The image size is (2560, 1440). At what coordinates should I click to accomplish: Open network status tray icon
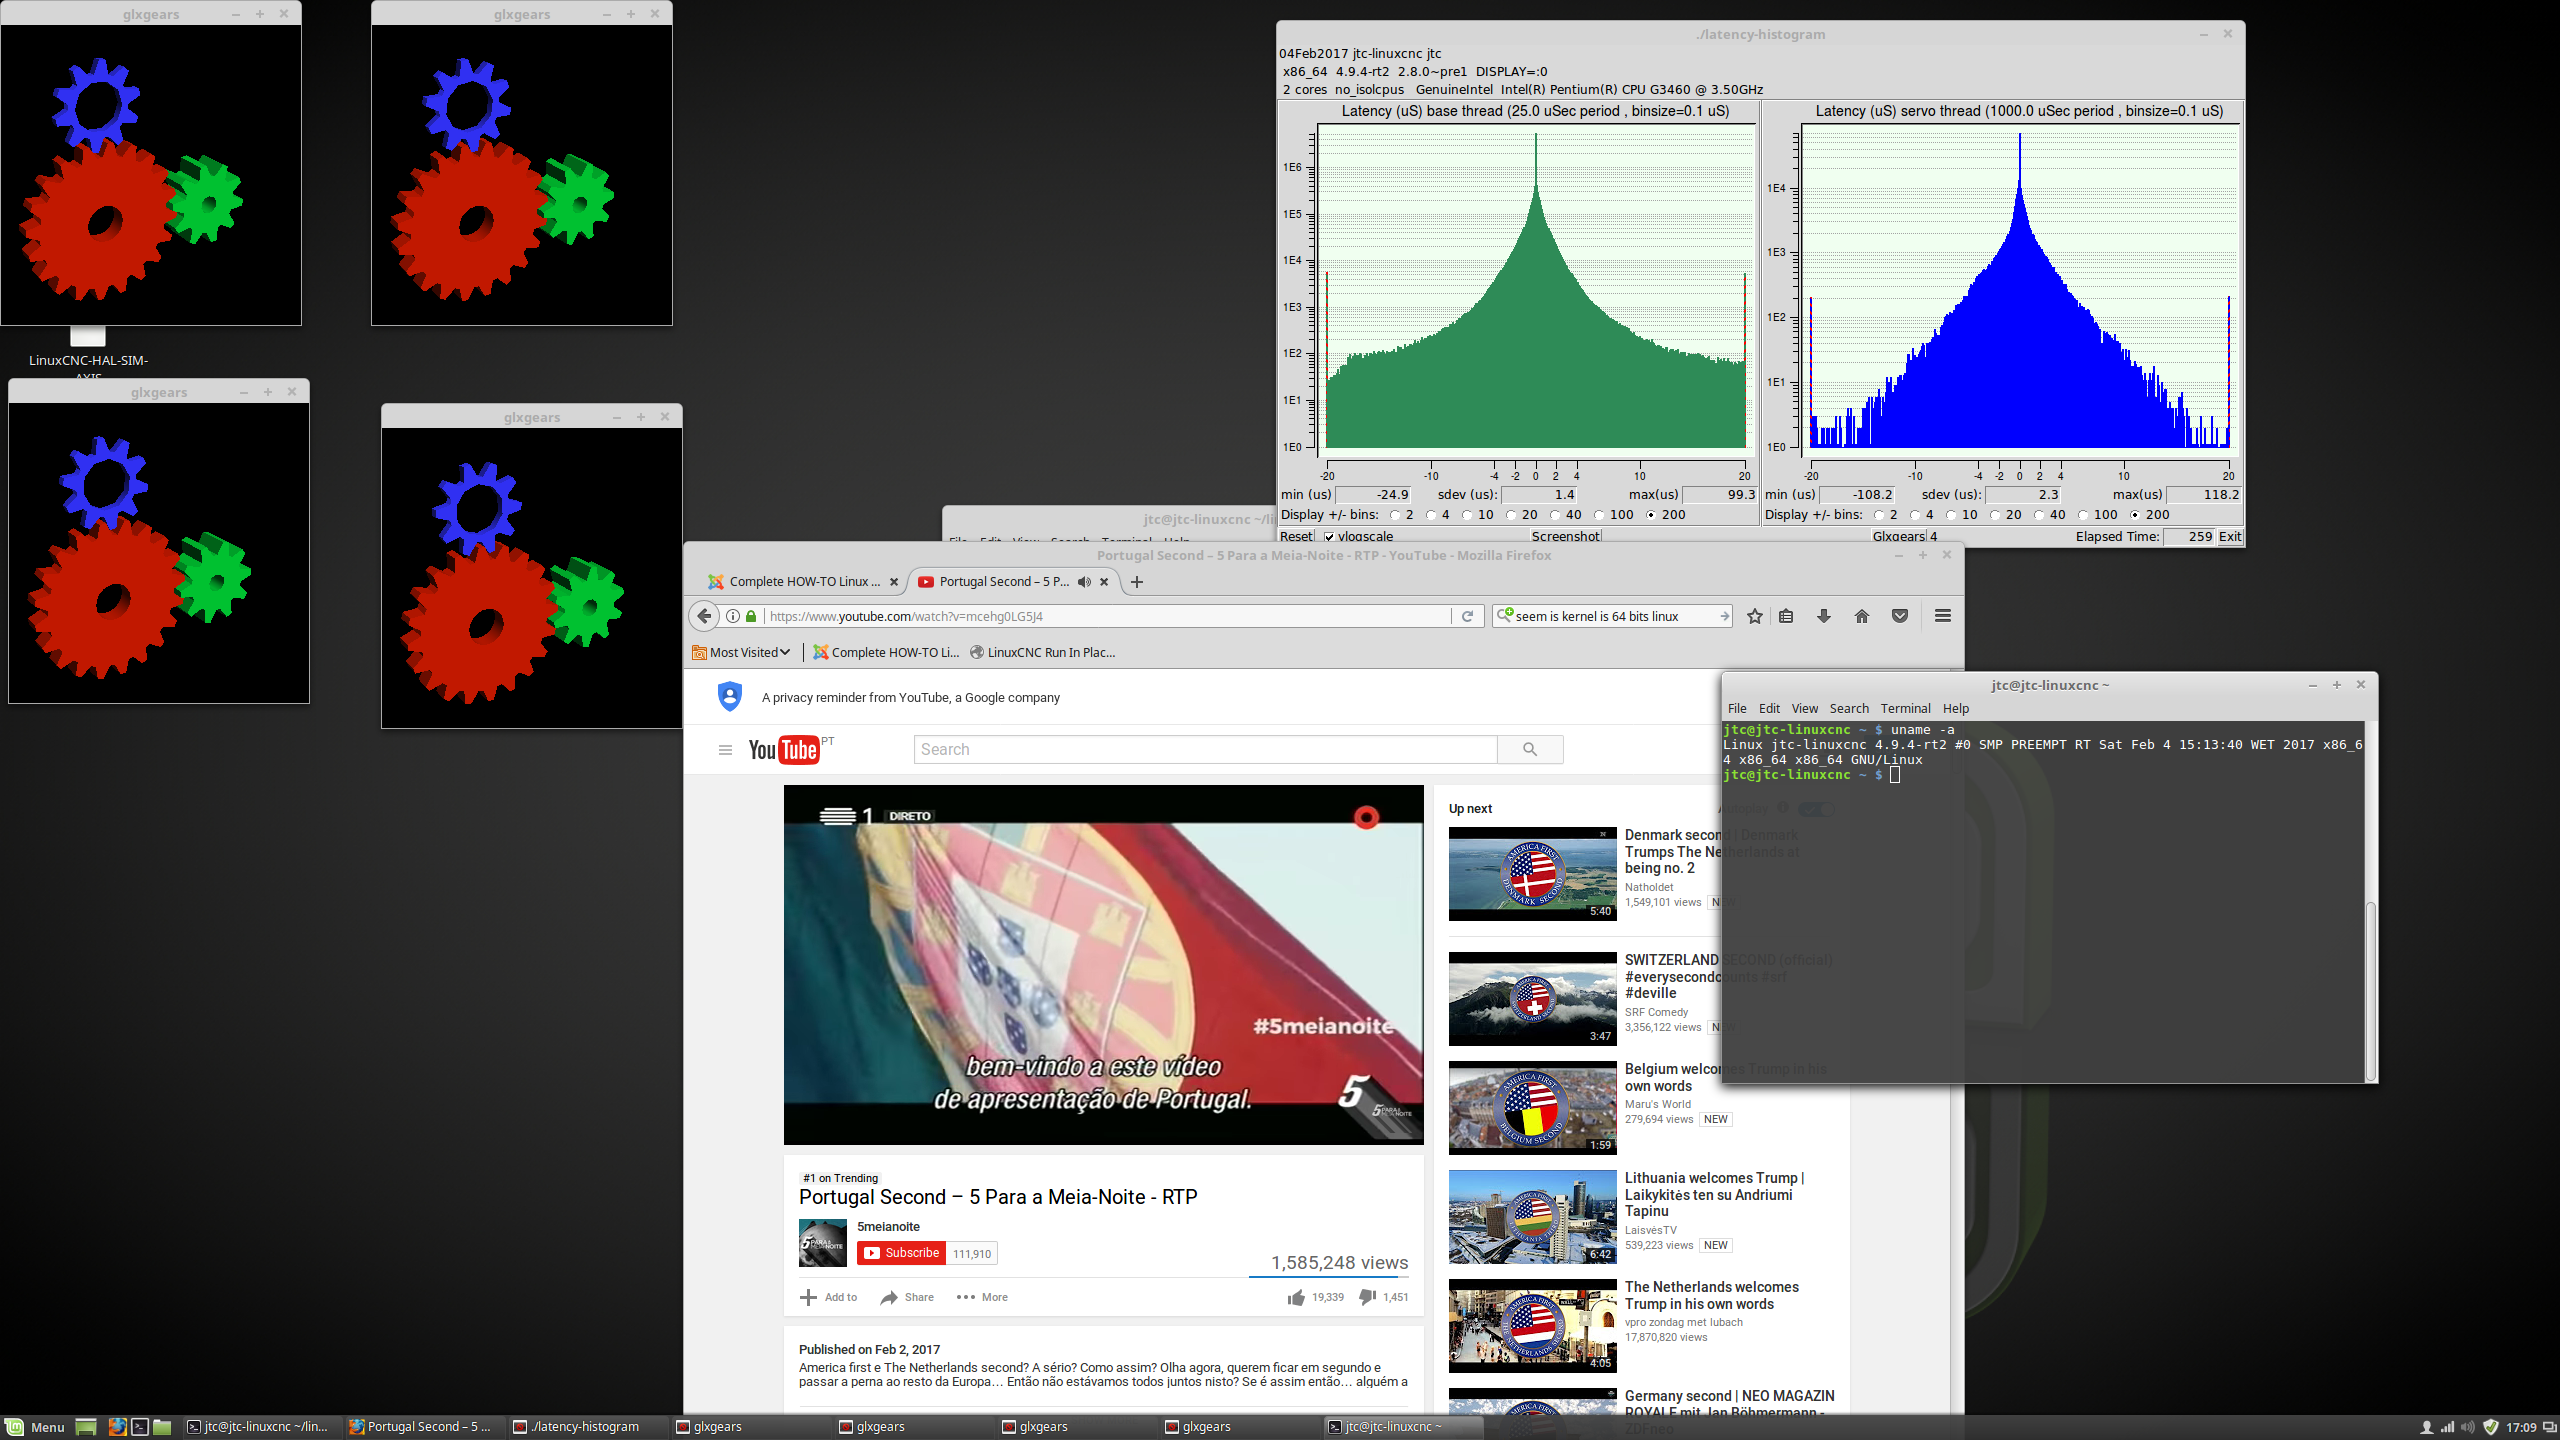[2447, 1427]
